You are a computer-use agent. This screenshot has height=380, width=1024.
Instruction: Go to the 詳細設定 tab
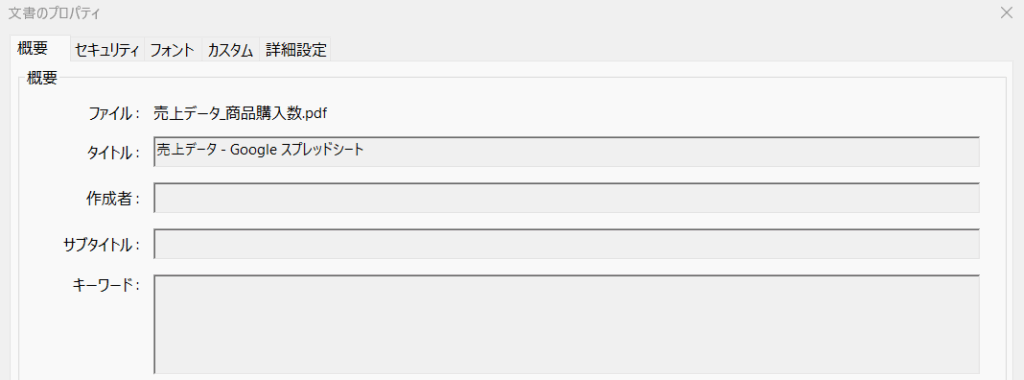pyautogui.click(x=296, y=50)
